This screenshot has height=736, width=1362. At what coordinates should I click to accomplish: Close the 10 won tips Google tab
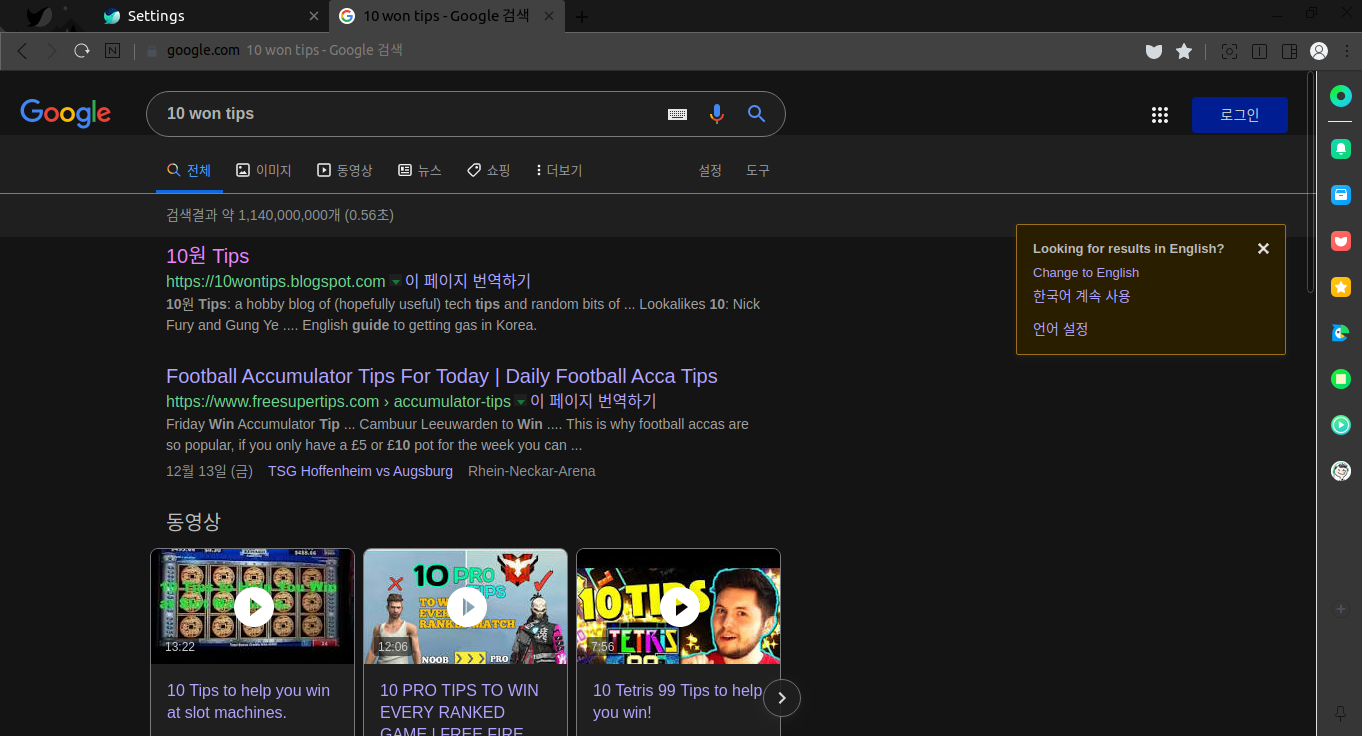(548, 16)
